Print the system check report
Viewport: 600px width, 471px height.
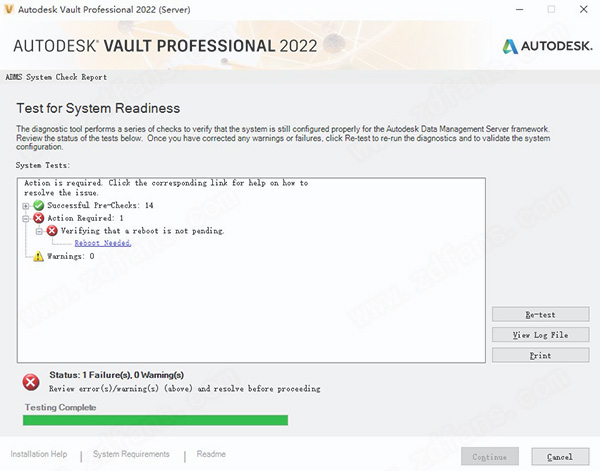(540, 355)
